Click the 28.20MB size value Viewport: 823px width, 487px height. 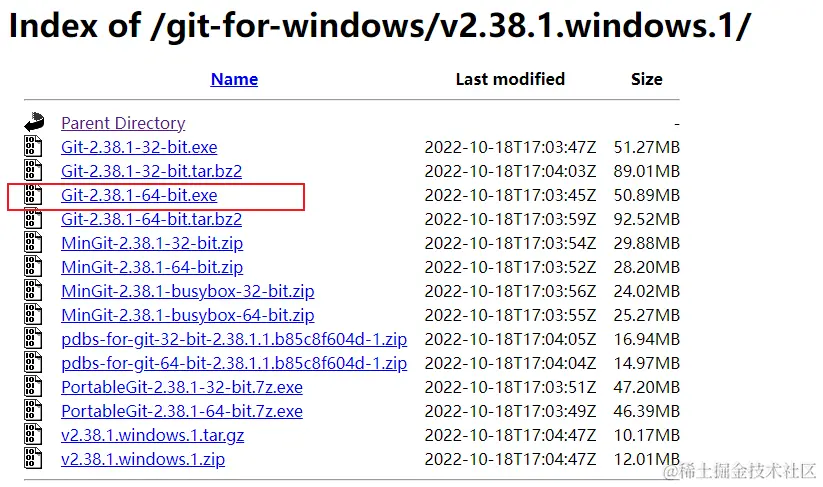(x=647, y=267)
